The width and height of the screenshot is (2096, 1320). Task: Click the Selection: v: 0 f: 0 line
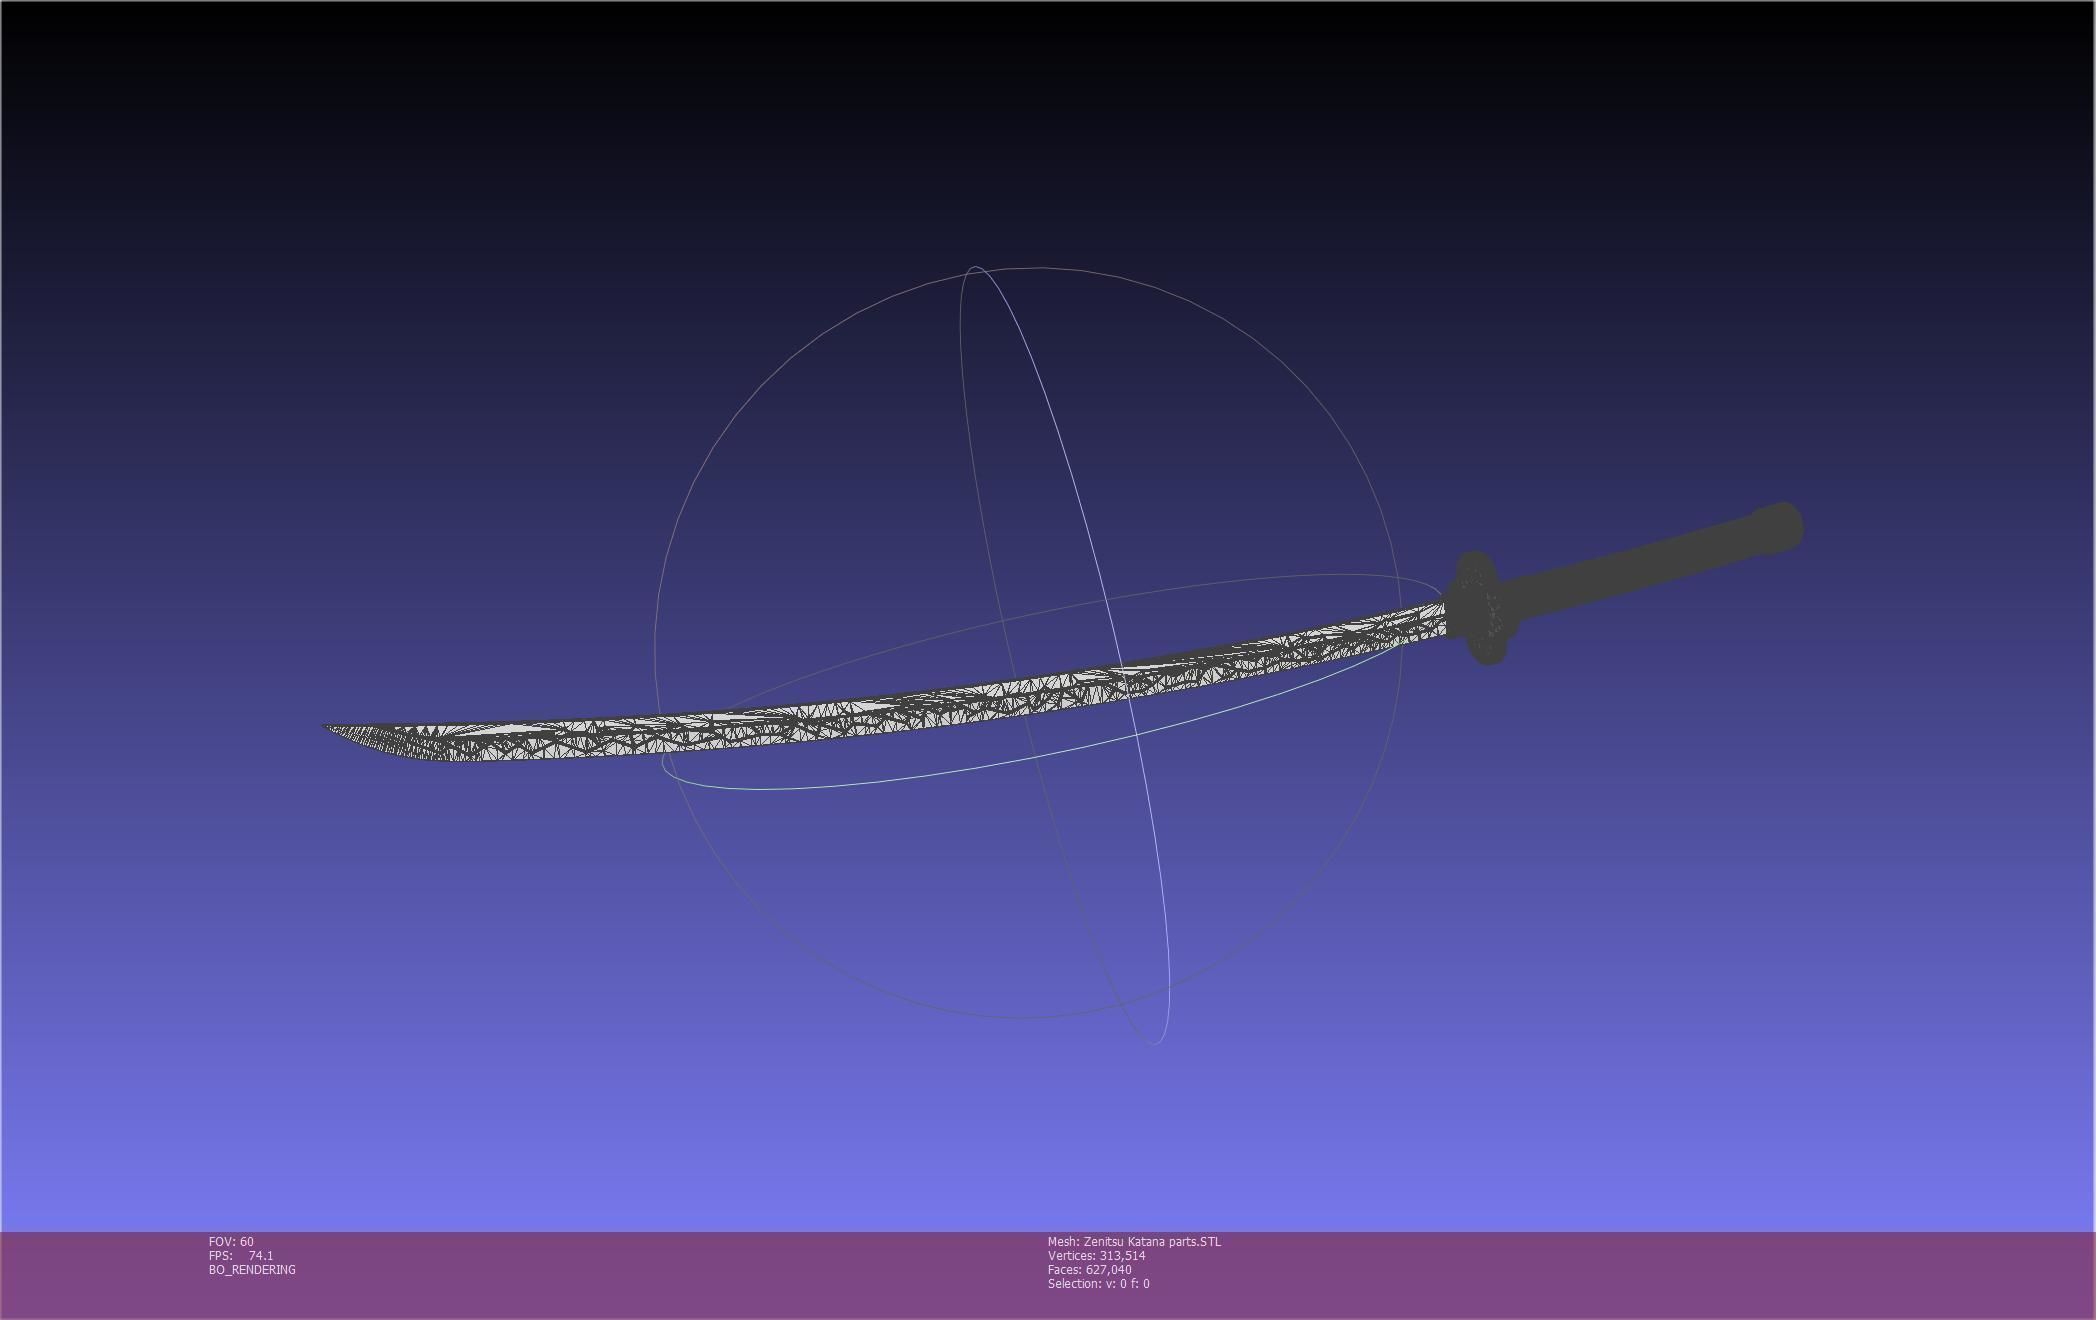[x=1098, y=1284]
